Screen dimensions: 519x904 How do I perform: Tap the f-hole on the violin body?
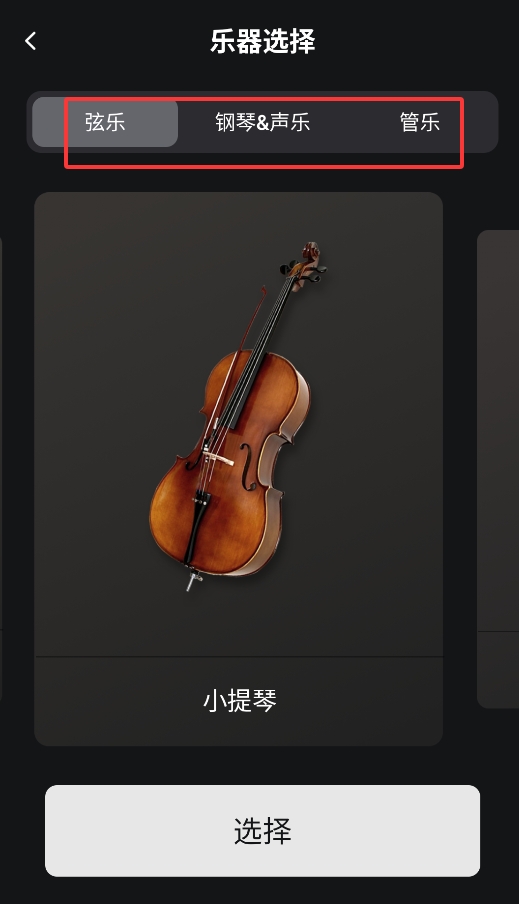pos(249,467)
